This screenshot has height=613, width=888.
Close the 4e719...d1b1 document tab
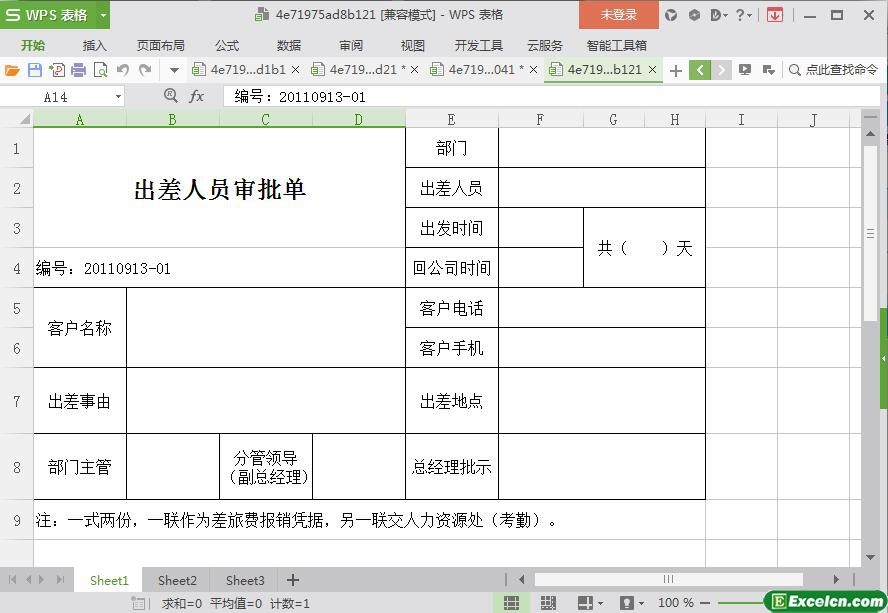coord(295,70)
